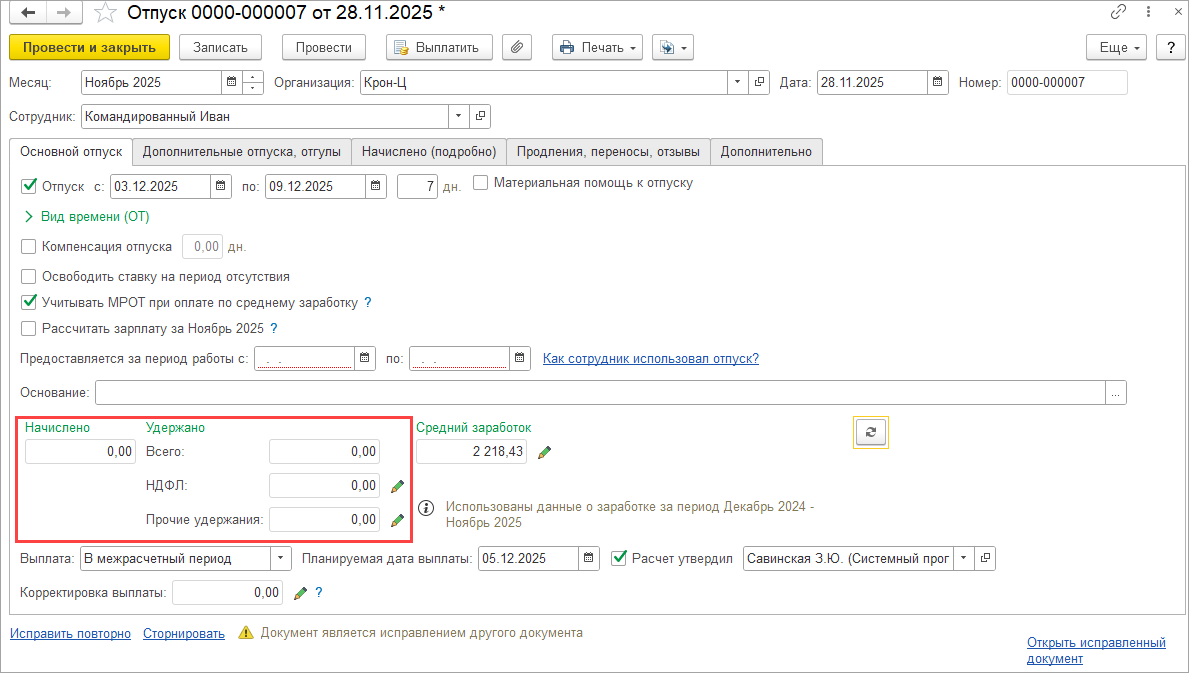Open the Выплата dropdown list
Viewport: 1189px width, 673px height.
(281, 558)
